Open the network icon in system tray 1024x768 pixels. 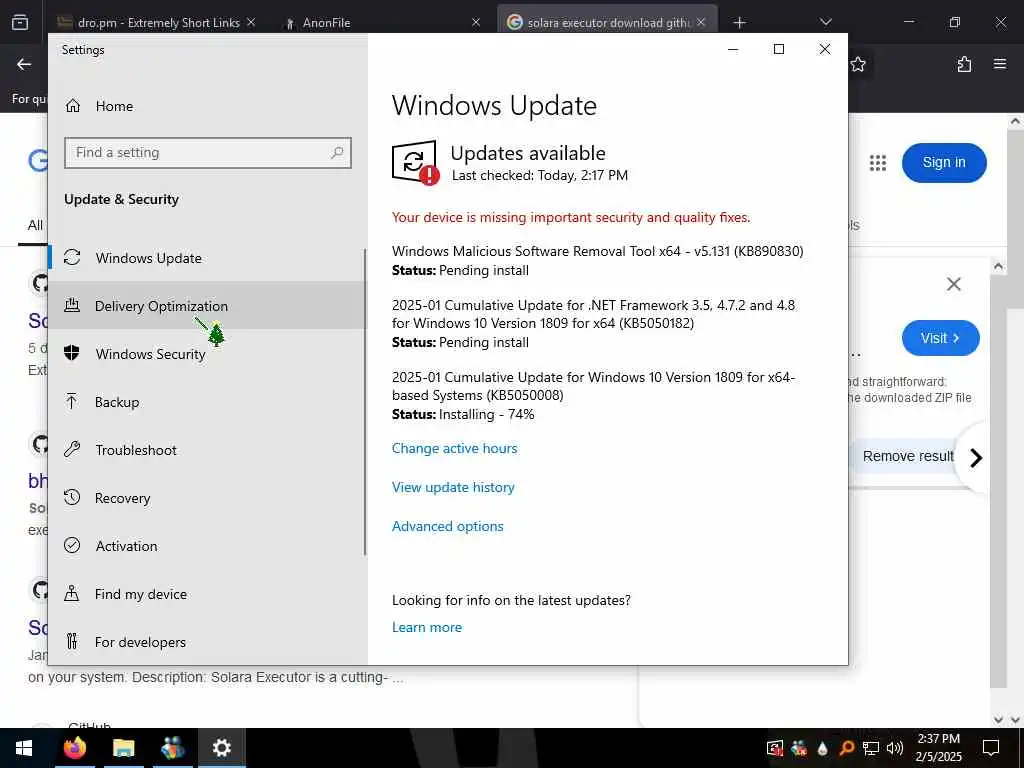click(x=871, y=748)
